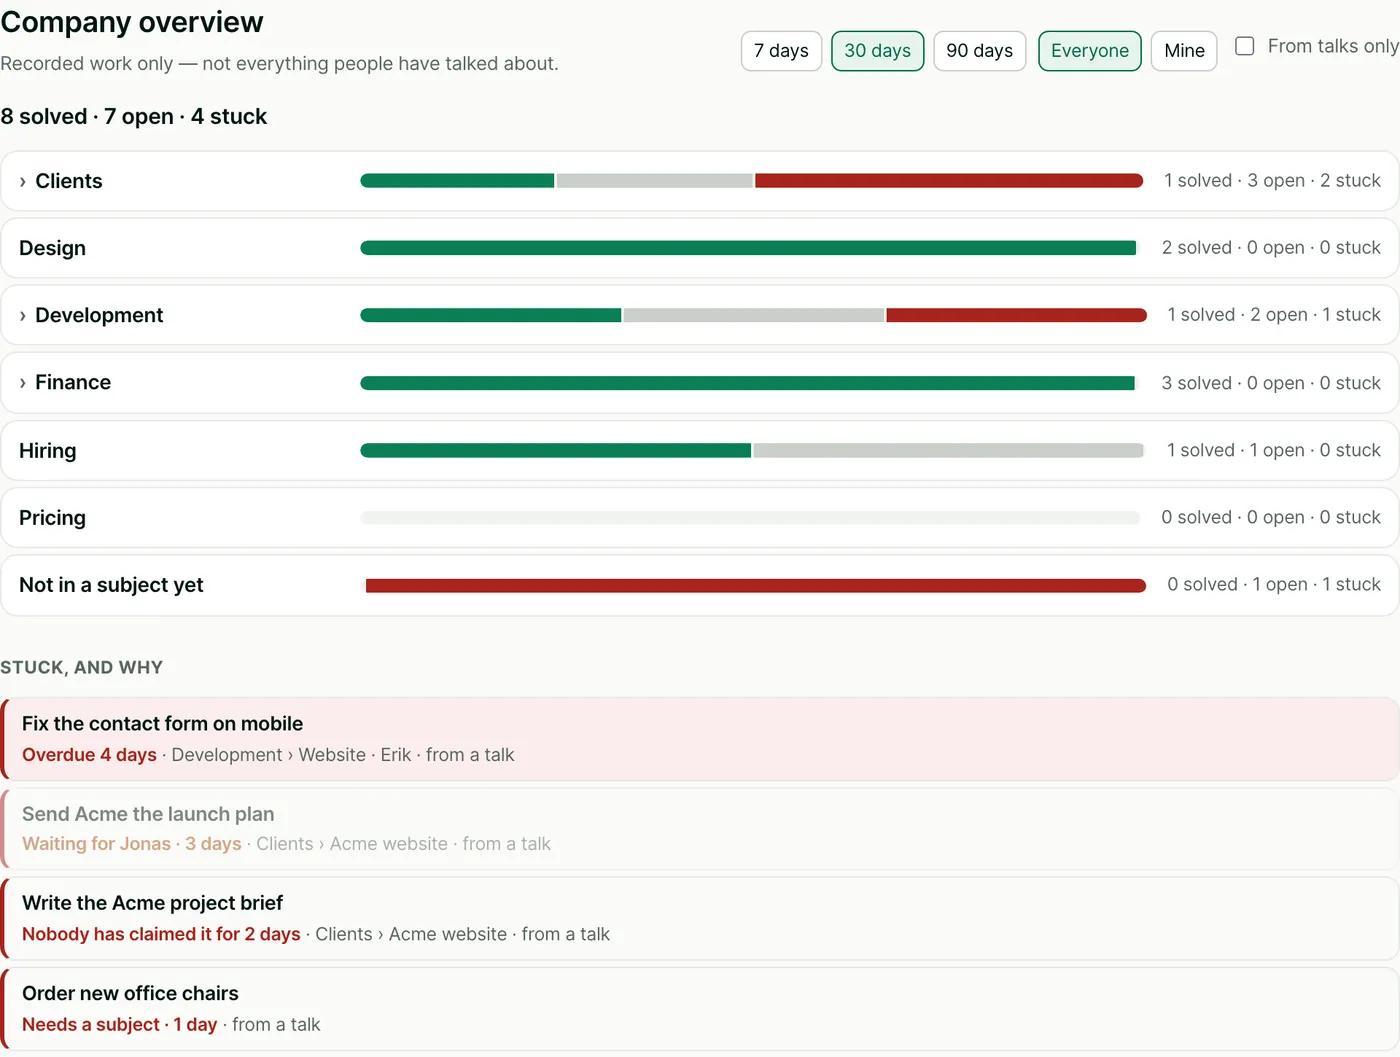The image size is (1400, 1057).
Task: Click the '1 solved · 2 open · 1 stuck' count
Action: pyautogui.click(x=1274, y=315)
